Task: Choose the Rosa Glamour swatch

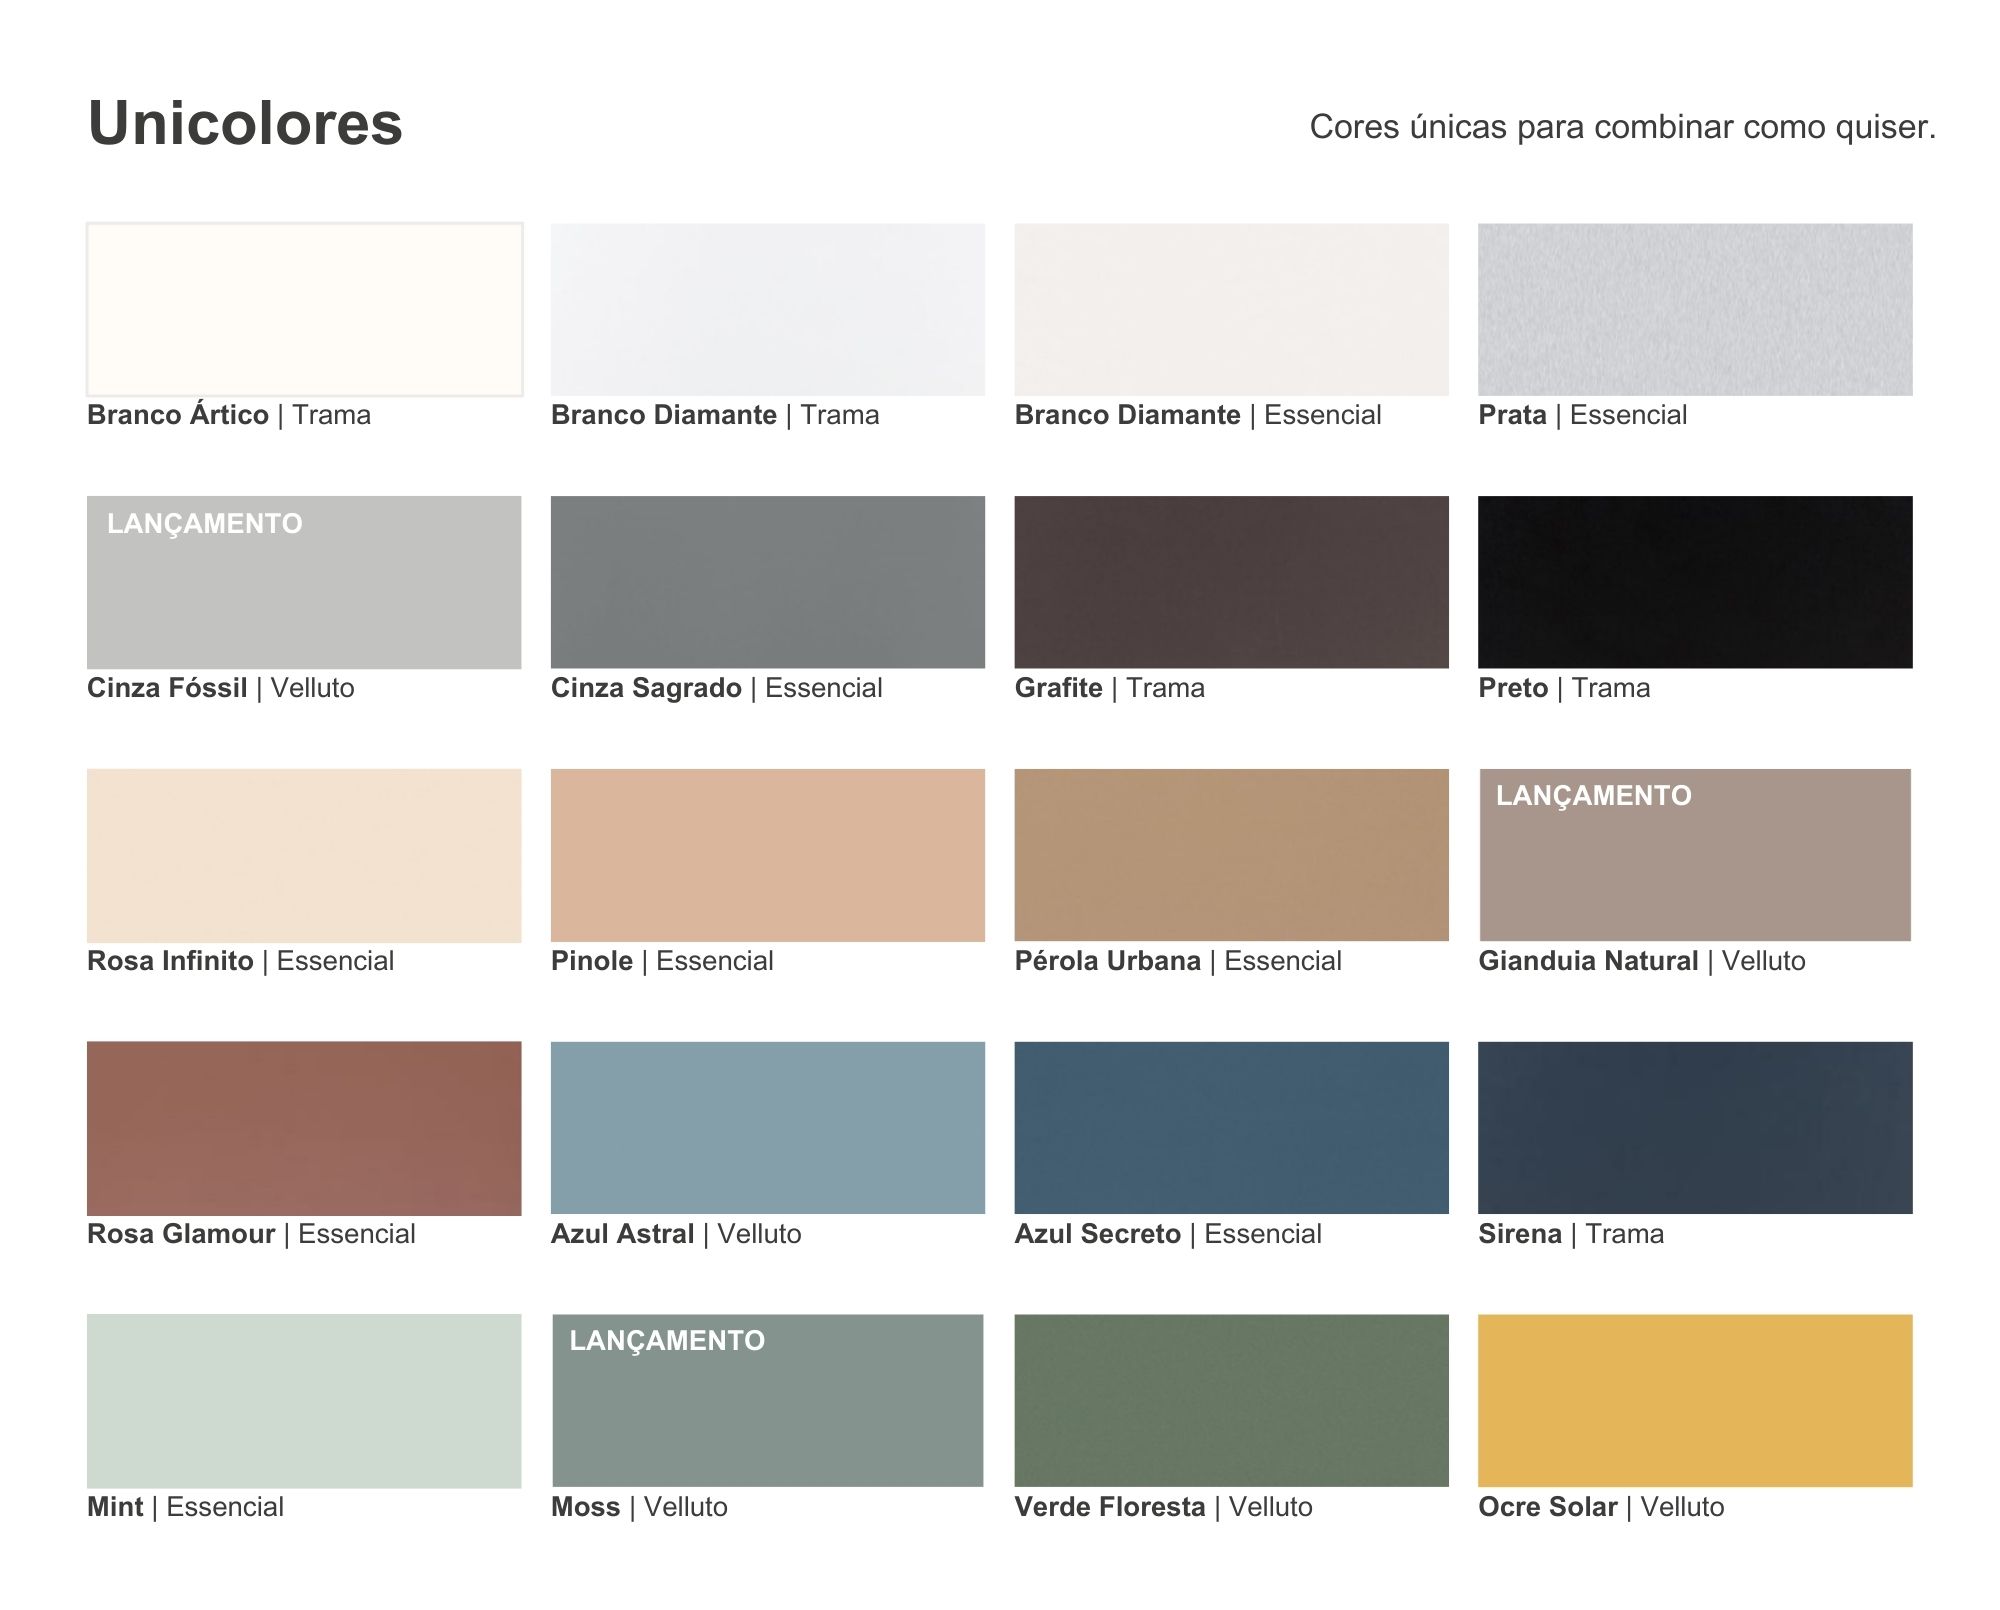Action: point(304,1128)
